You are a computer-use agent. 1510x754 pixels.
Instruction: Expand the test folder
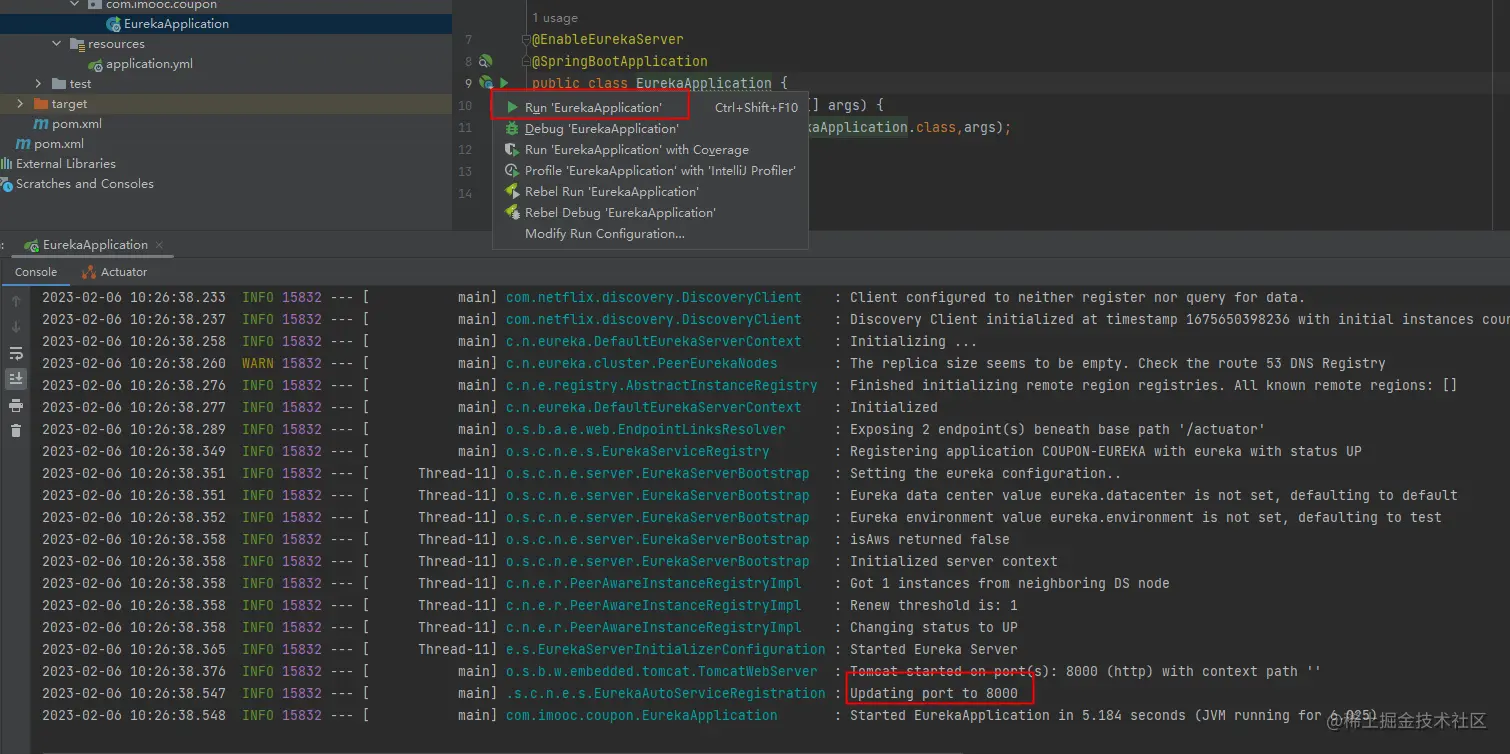click(x=39, y=84)
